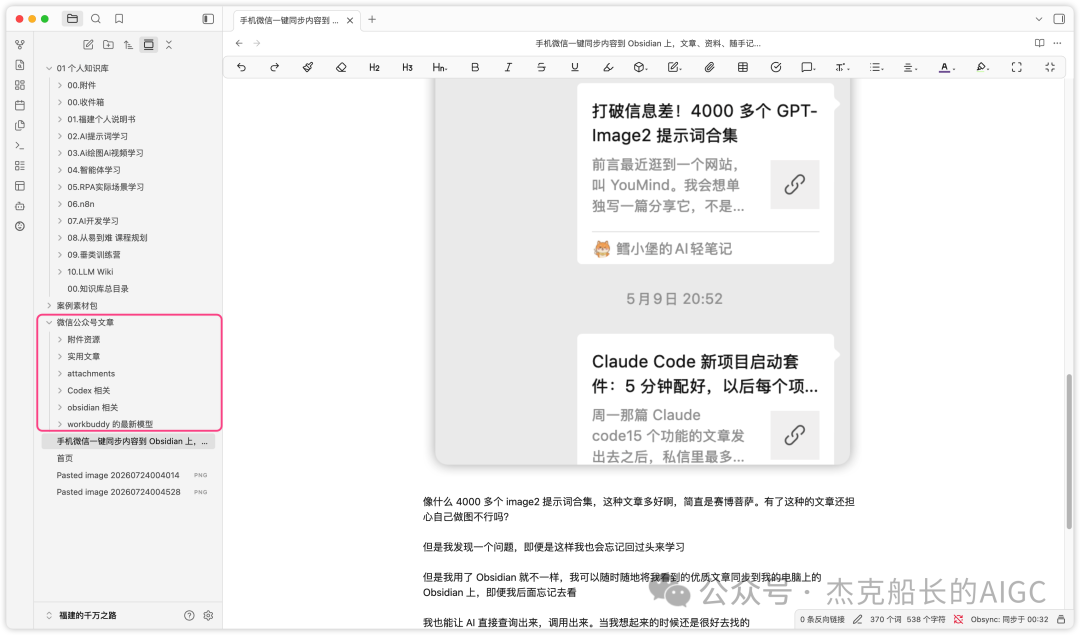Viewport: 1080px width, 635px height.
Task: Collapse all folders in explorer
Action: (x=169, y=45)
